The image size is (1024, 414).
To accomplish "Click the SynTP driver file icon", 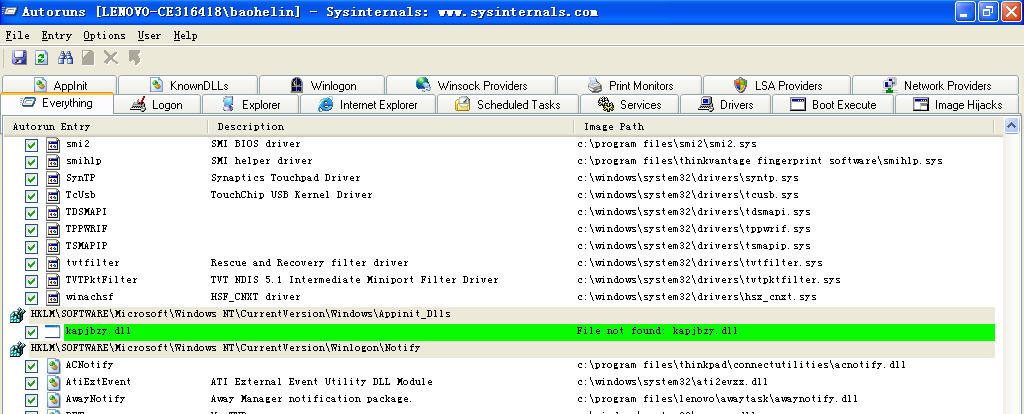I will 53,178.
